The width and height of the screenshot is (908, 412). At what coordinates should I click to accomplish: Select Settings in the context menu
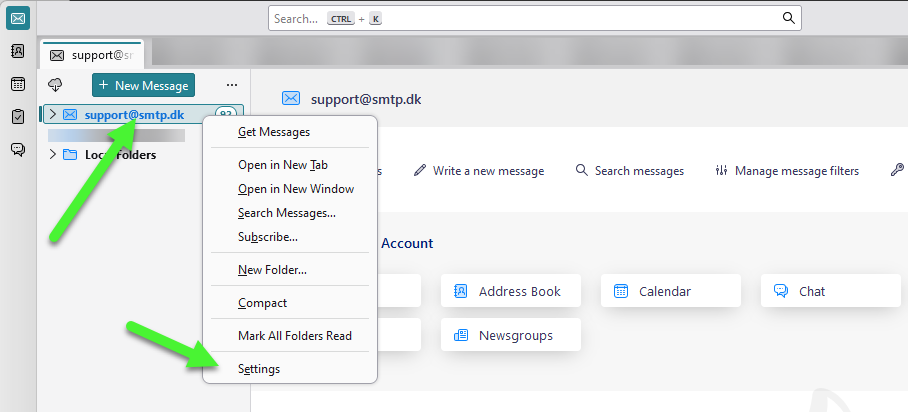[x=259, y=369]
